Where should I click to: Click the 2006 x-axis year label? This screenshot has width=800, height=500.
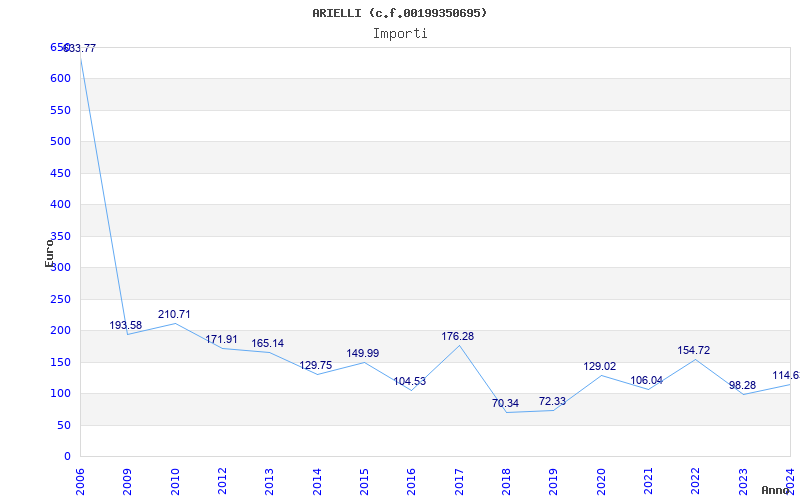80,482
